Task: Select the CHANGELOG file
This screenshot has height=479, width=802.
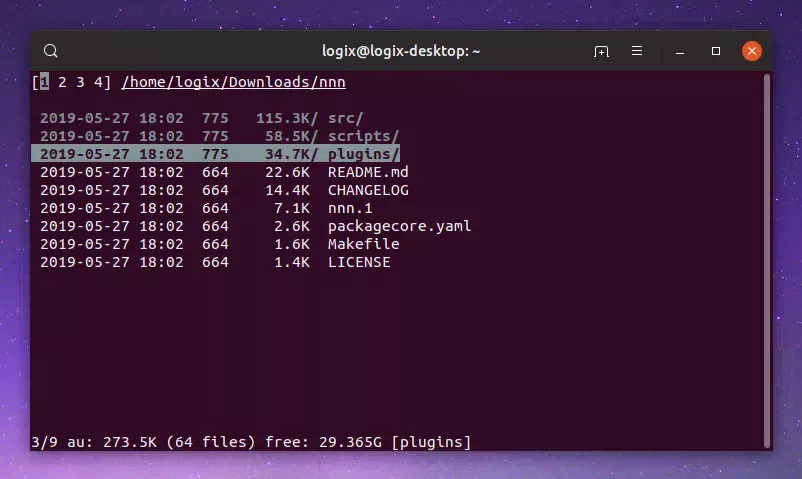Action: click(x=367, y=190)
